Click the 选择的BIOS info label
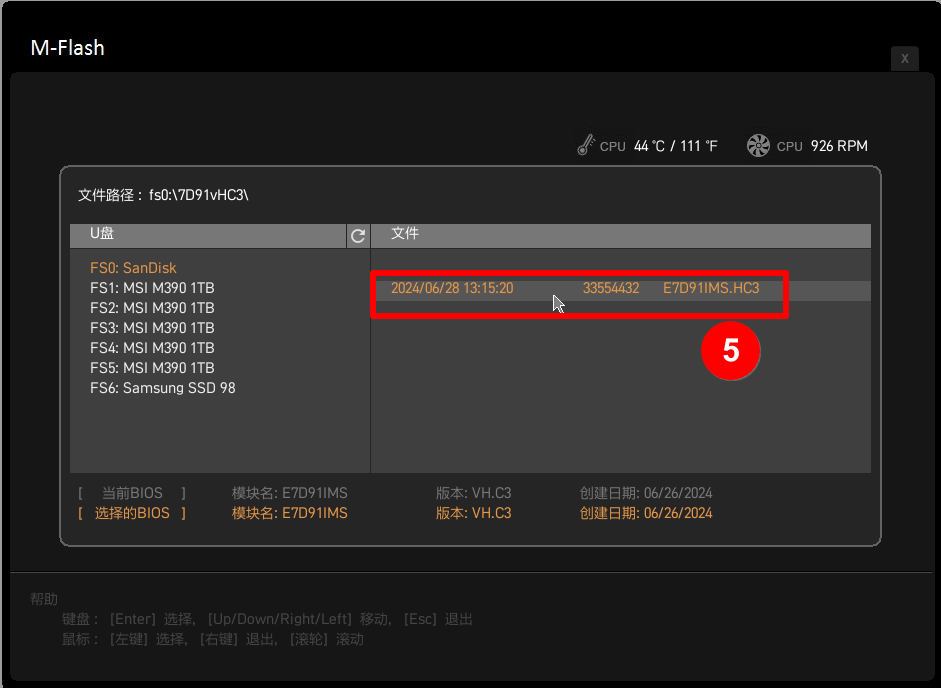Viewport: 941px width, 688px height. click(132, 514)
